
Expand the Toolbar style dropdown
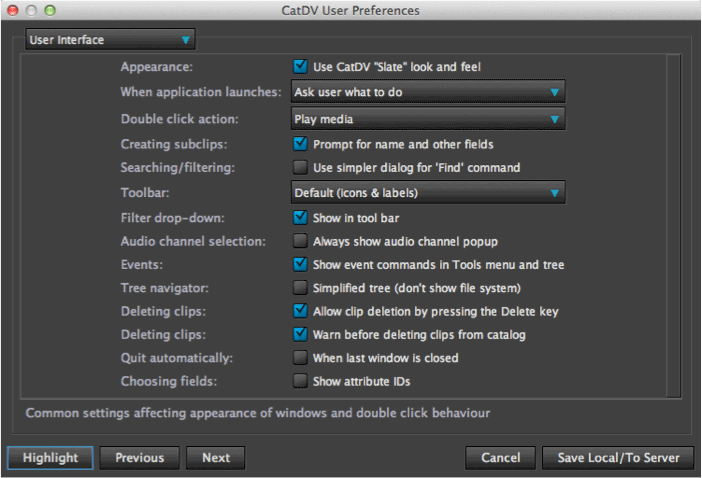click(428, 192)
